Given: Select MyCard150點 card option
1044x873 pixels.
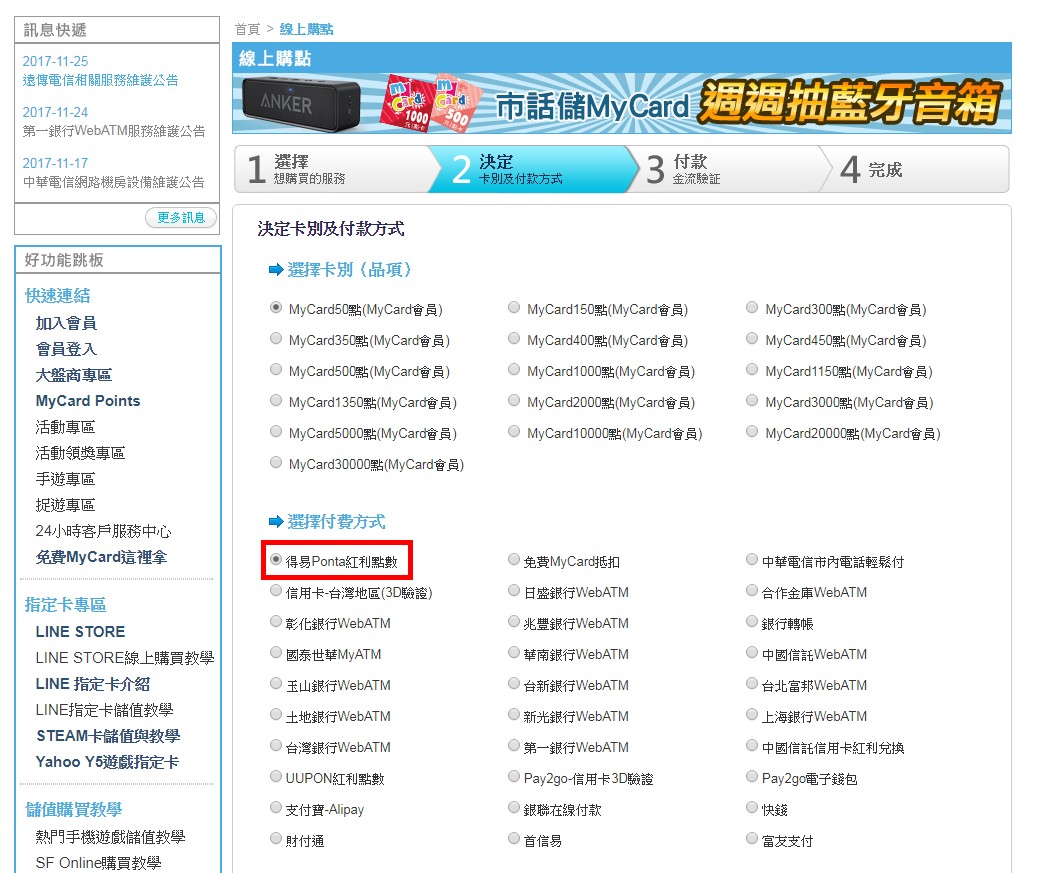Looking at the screenshot, I should [x=514, y=308].
